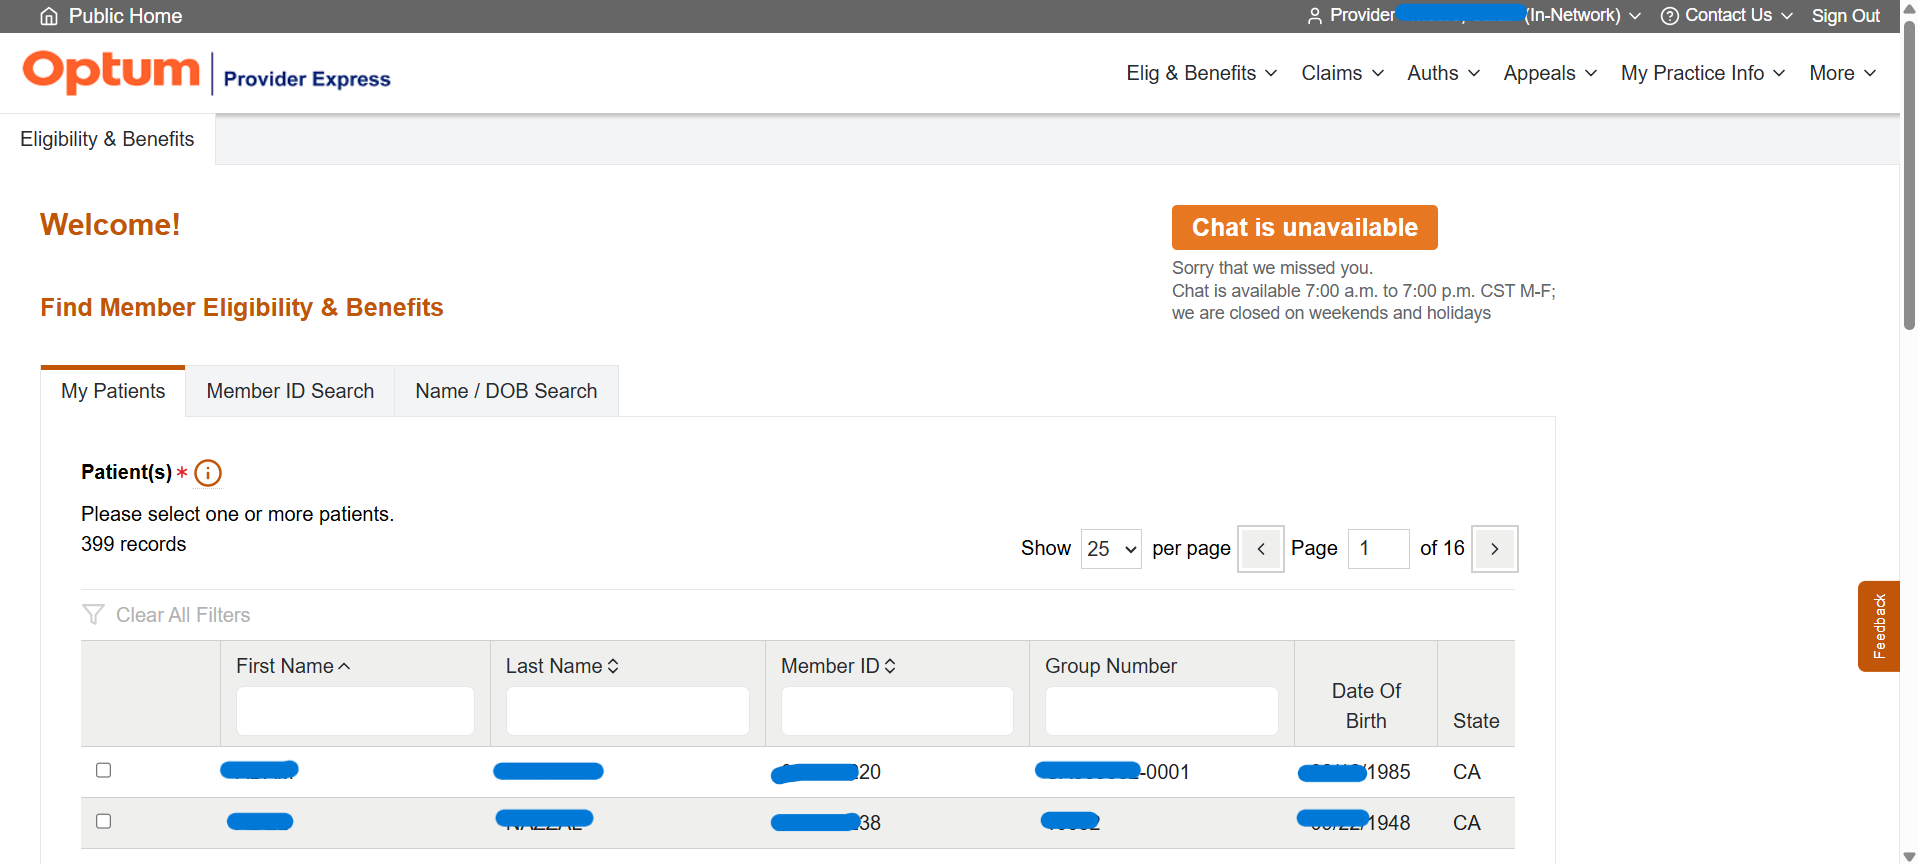The height and width of the screenshot is (864, 1918).
Task: Open the Feedback side tab
Action: [1879, 626]
